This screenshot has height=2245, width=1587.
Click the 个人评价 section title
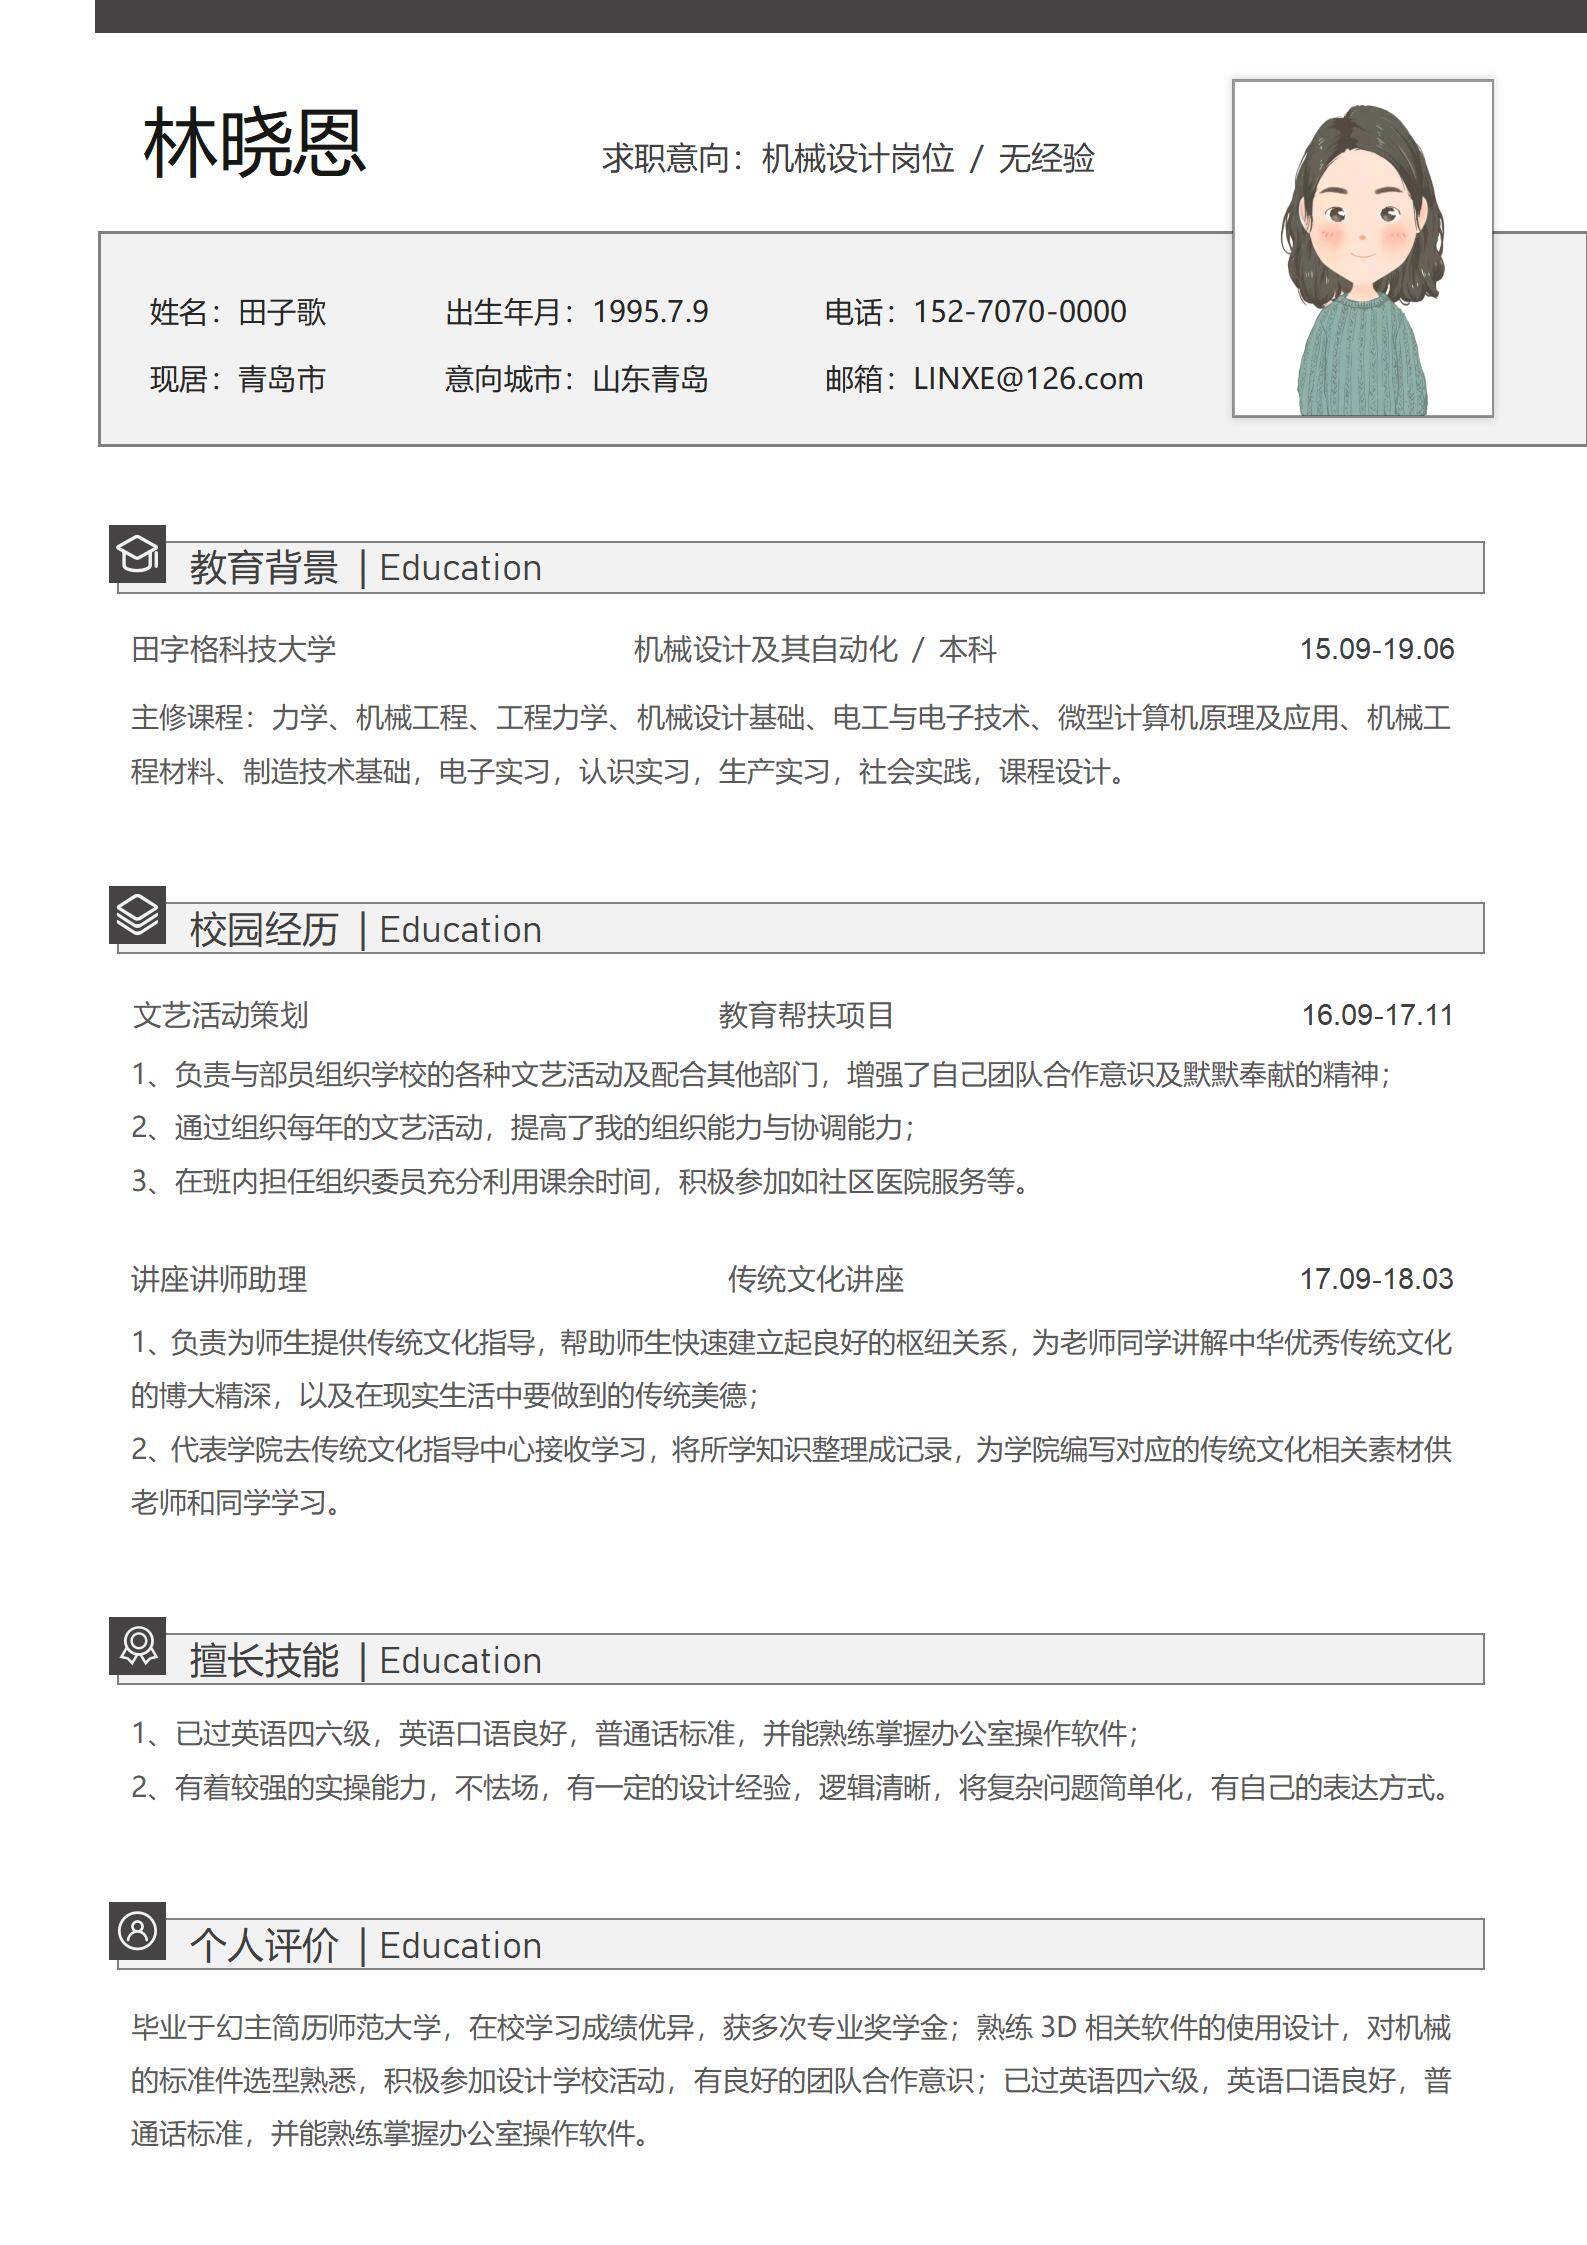coord(264,1946)
